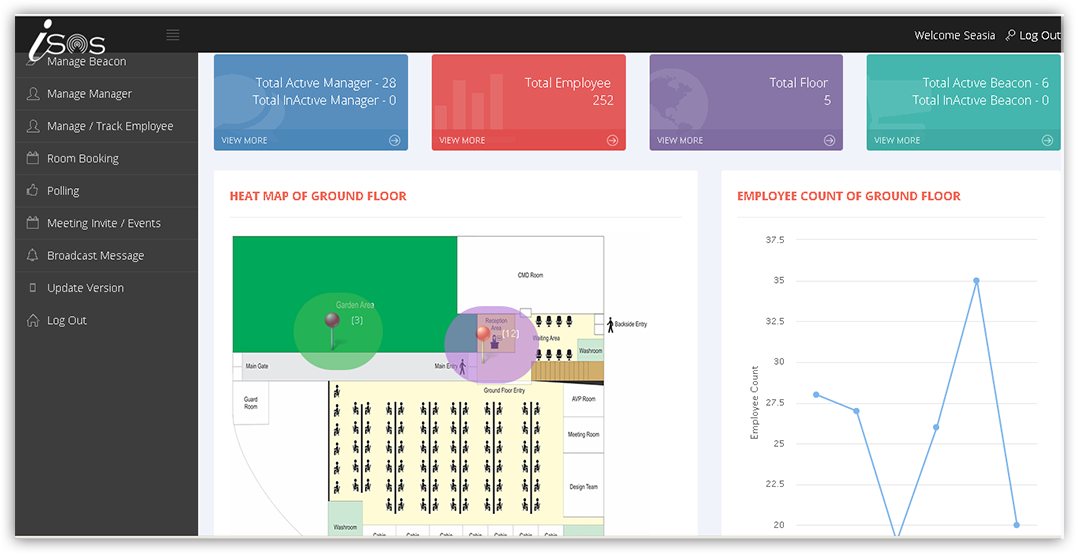Click the Broadcast Message bell icon
Image resolution: width=1076 pixels, height=554 pixels.
pos(32,255)
